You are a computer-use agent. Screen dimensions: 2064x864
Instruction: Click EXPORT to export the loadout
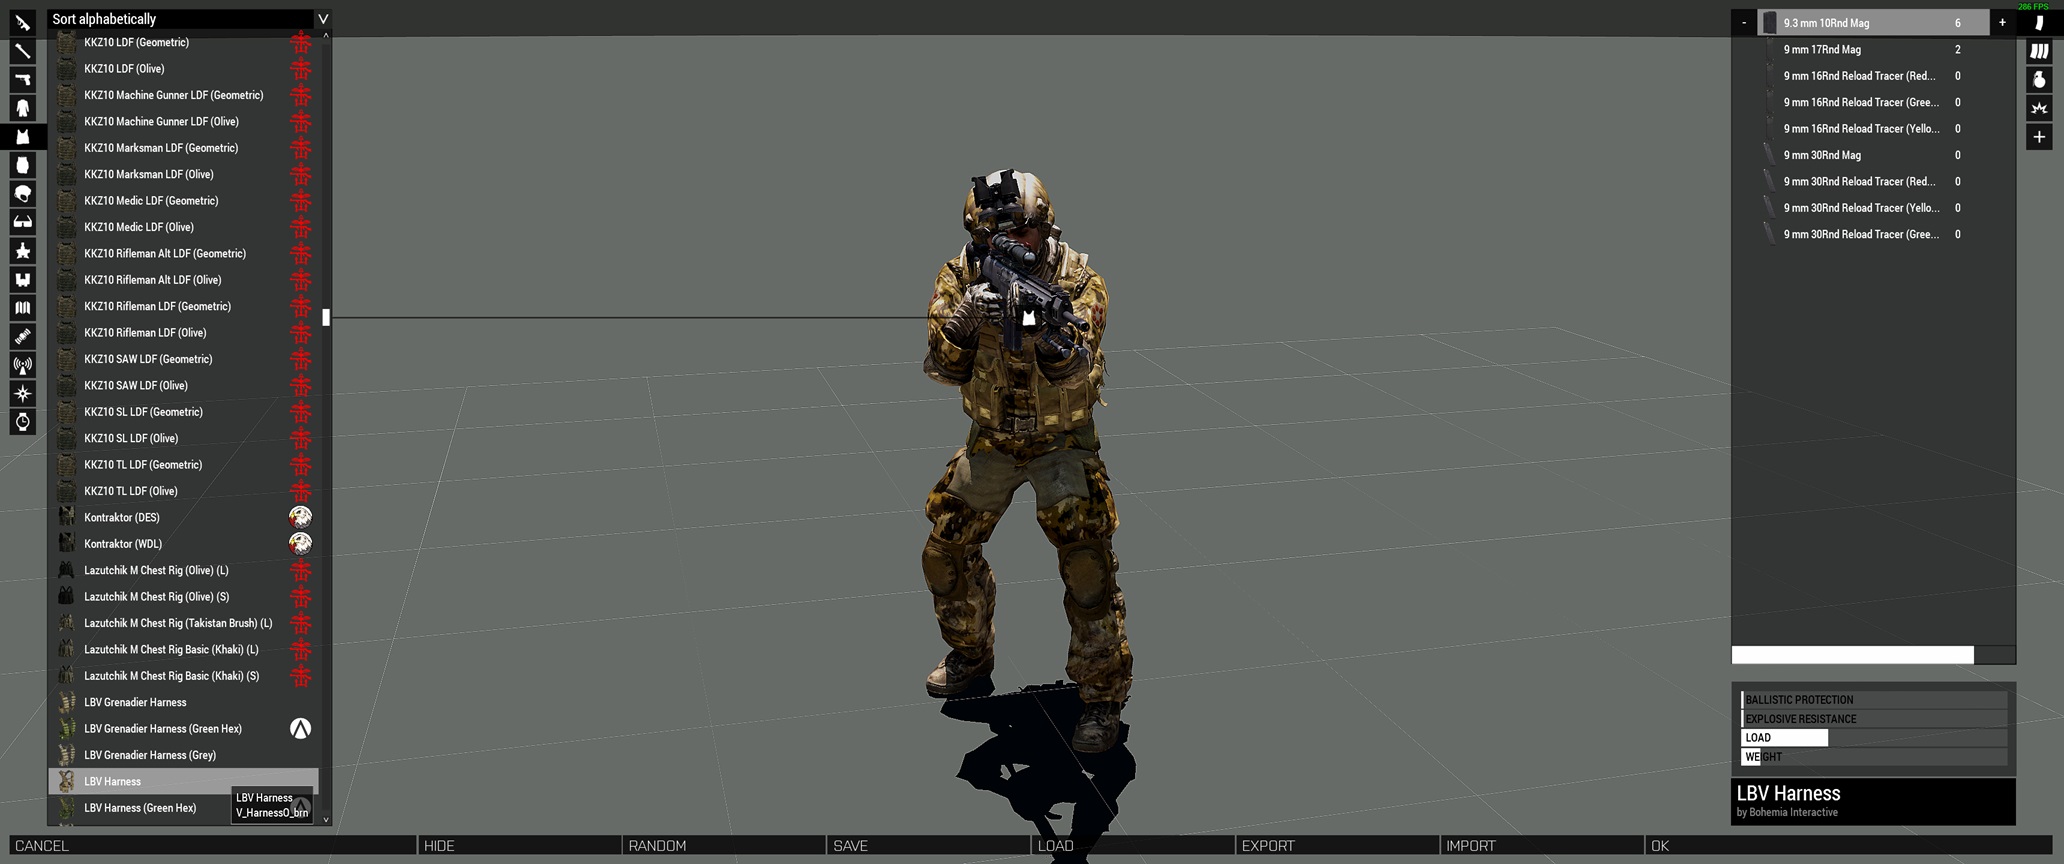coord(1337,846)
